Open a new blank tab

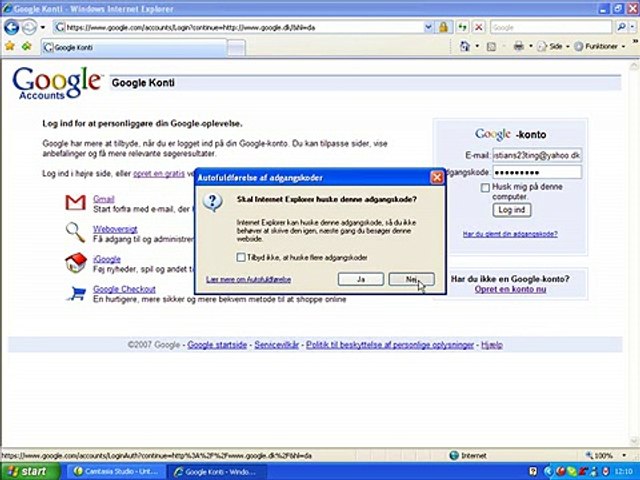point(236,48)
